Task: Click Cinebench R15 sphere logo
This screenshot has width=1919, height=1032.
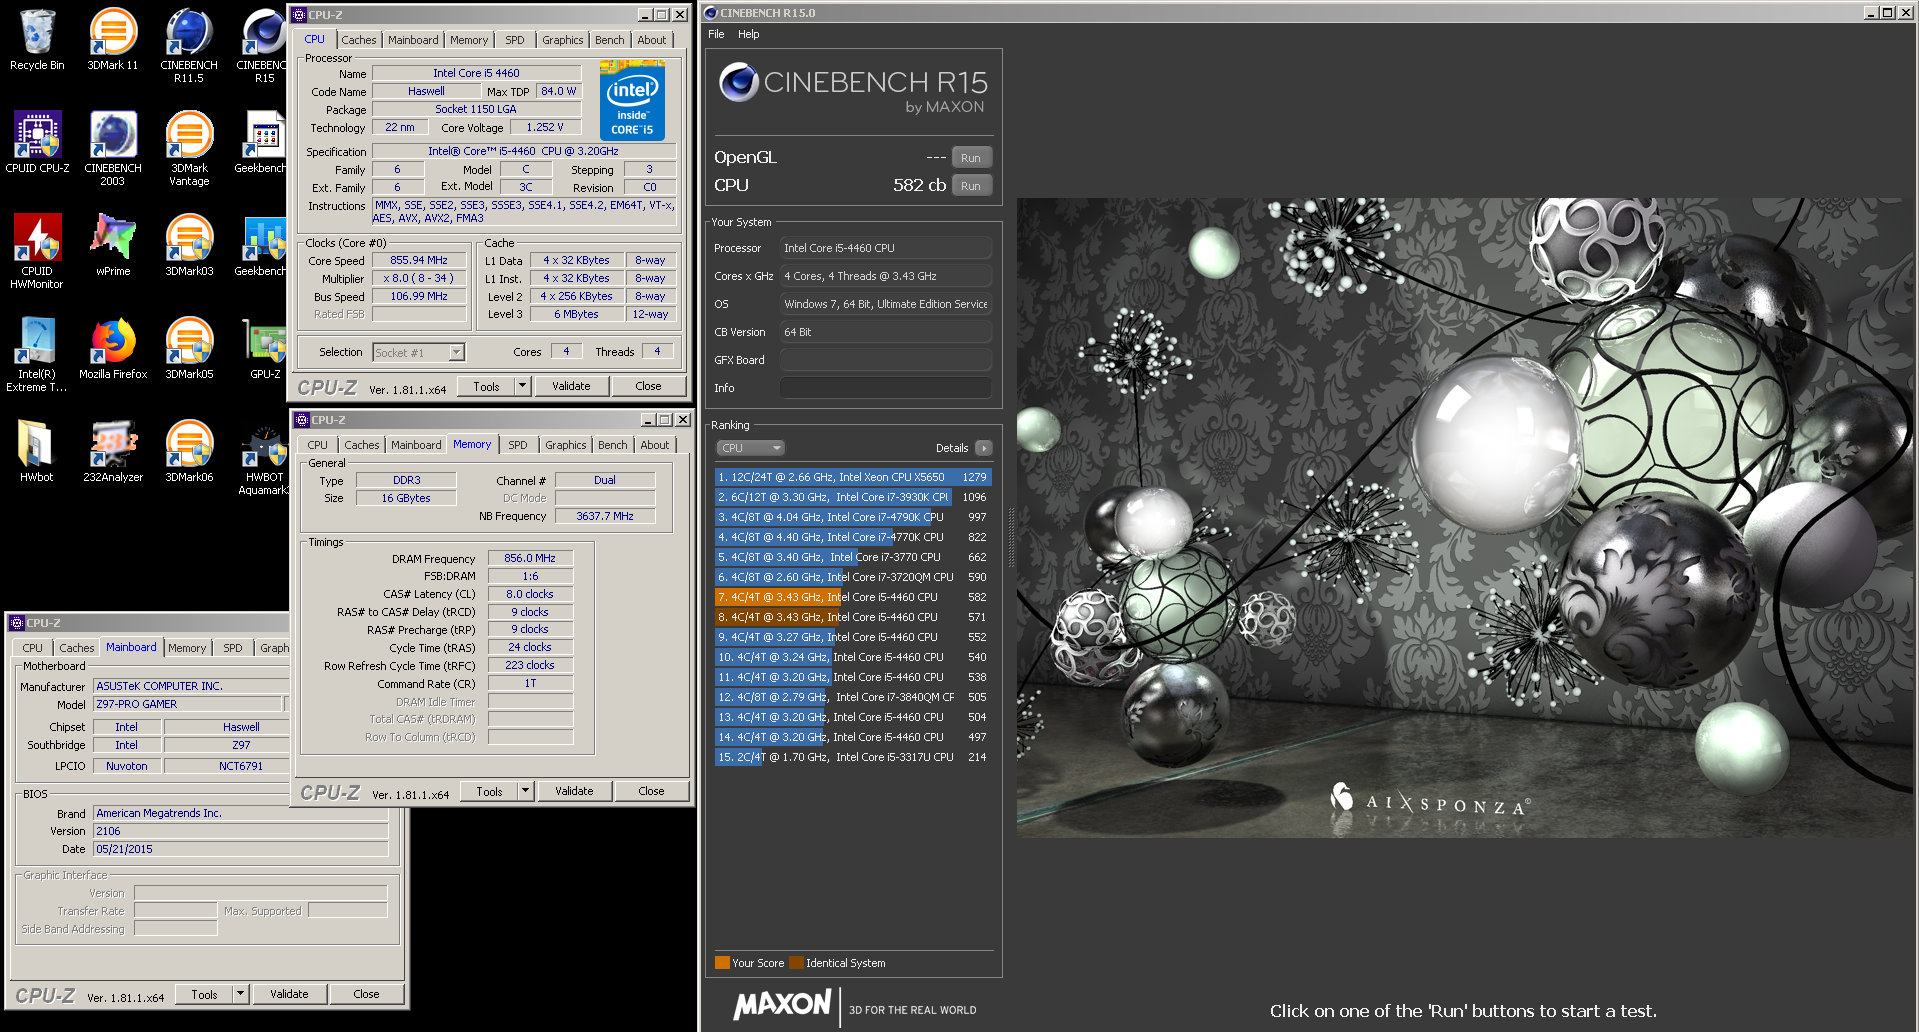Action: [739, 82]
